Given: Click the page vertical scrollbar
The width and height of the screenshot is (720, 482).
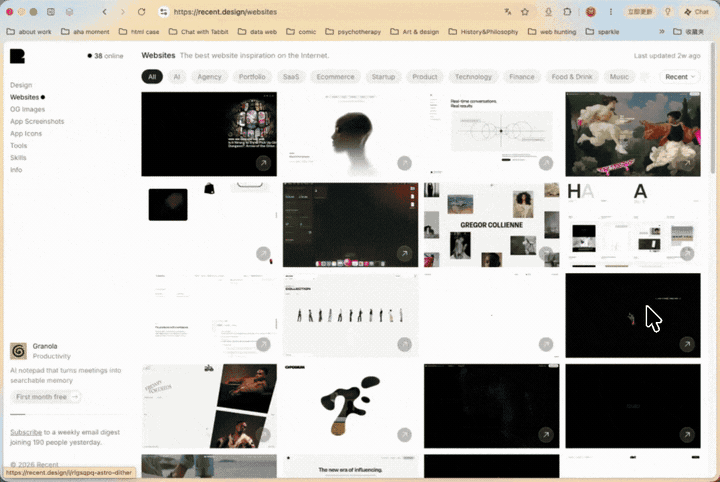Looking at the screenshot, I should click(713, 110).
